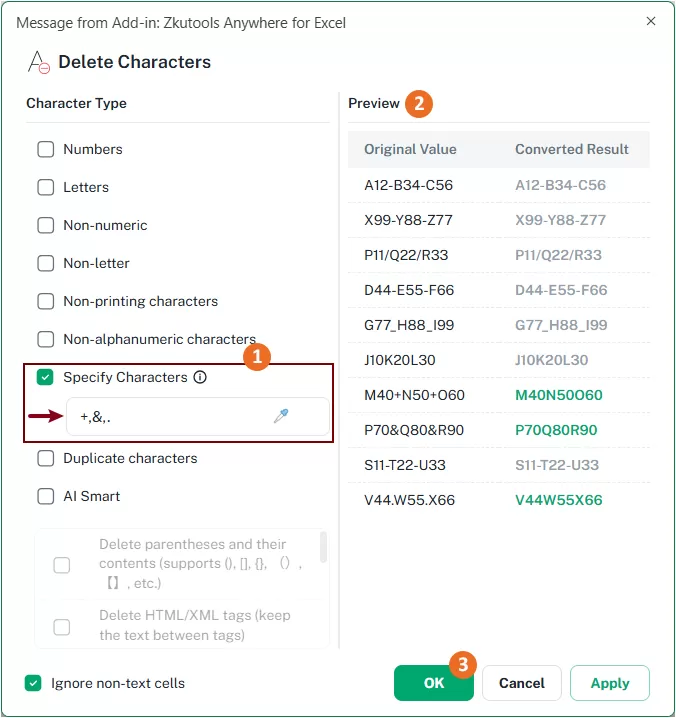Toggle Non-alphanumeric characters checkbox

tap(45, 339)
